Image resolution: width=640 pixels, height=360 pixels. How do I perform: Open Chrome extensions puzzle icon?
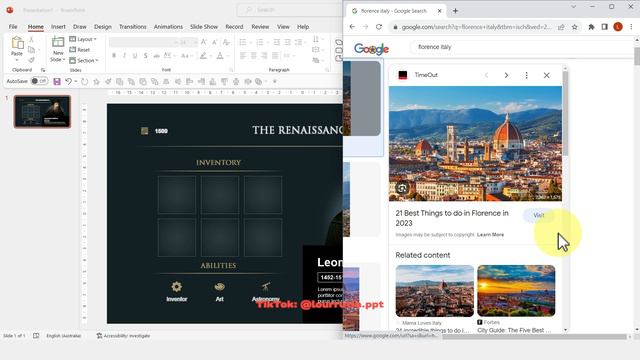coord(591,27)
